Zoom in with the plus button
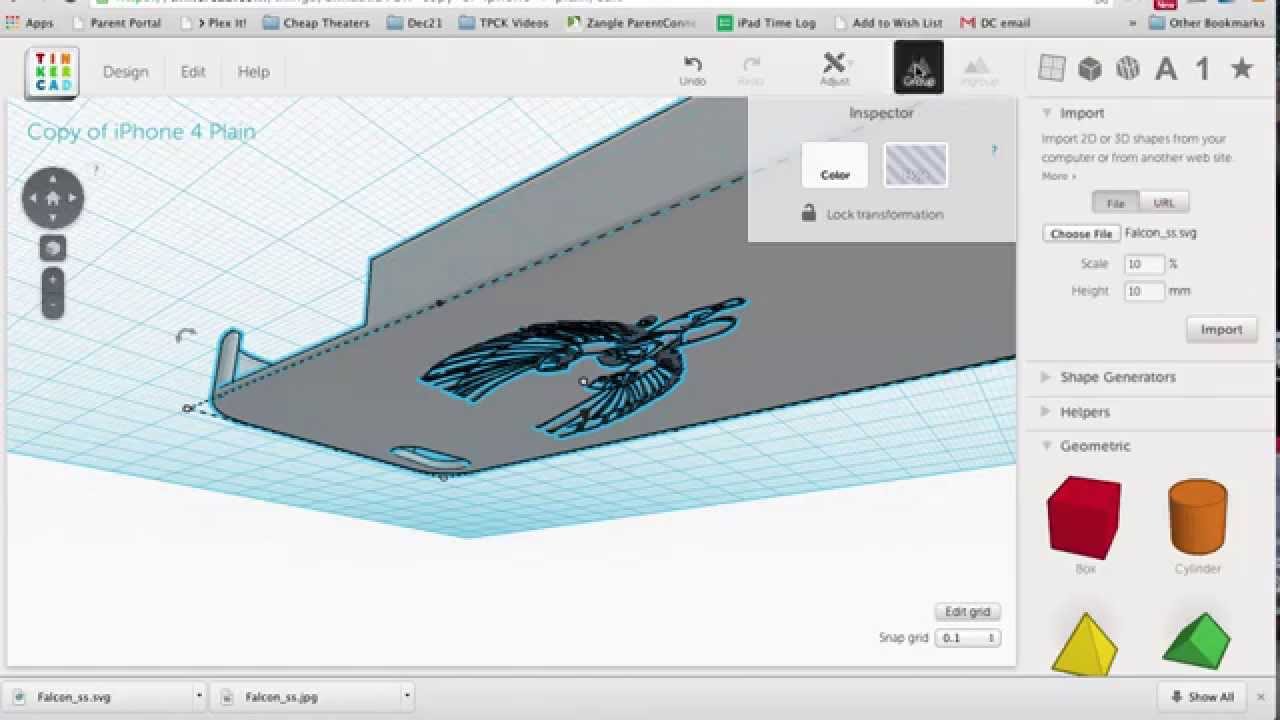This screenshot has width=1280, height=720. point(53,281)
